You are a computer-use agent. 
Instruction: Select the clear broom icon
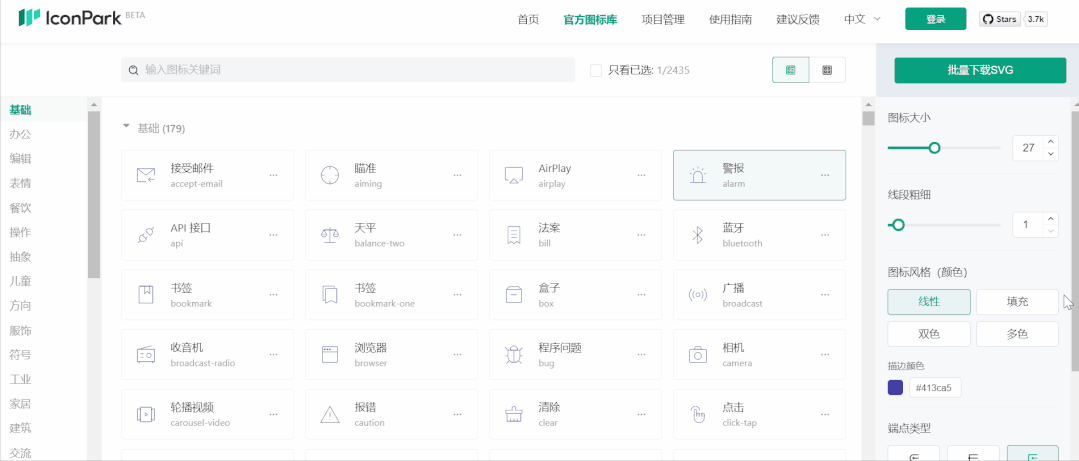coord(514,414)
